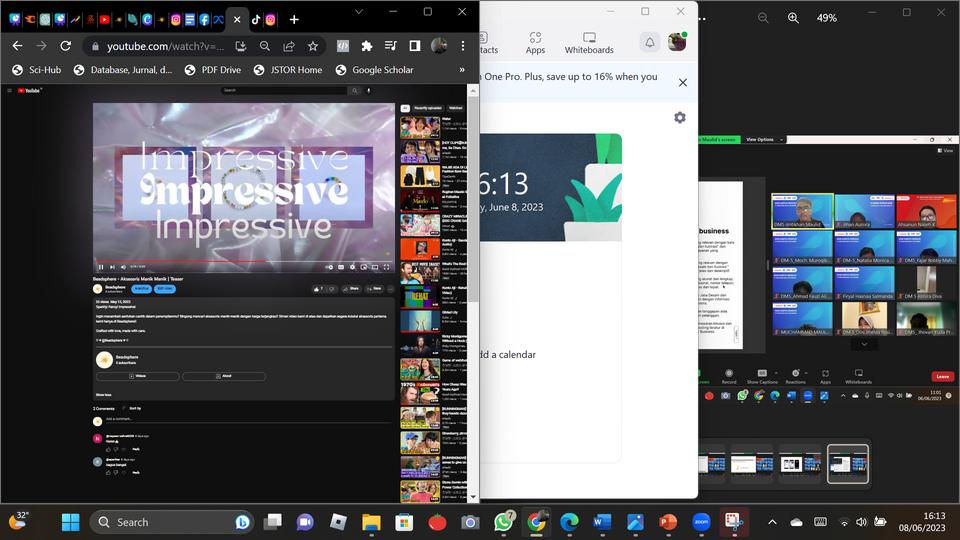Close the active YouTube tab

(x=237, y=20)
